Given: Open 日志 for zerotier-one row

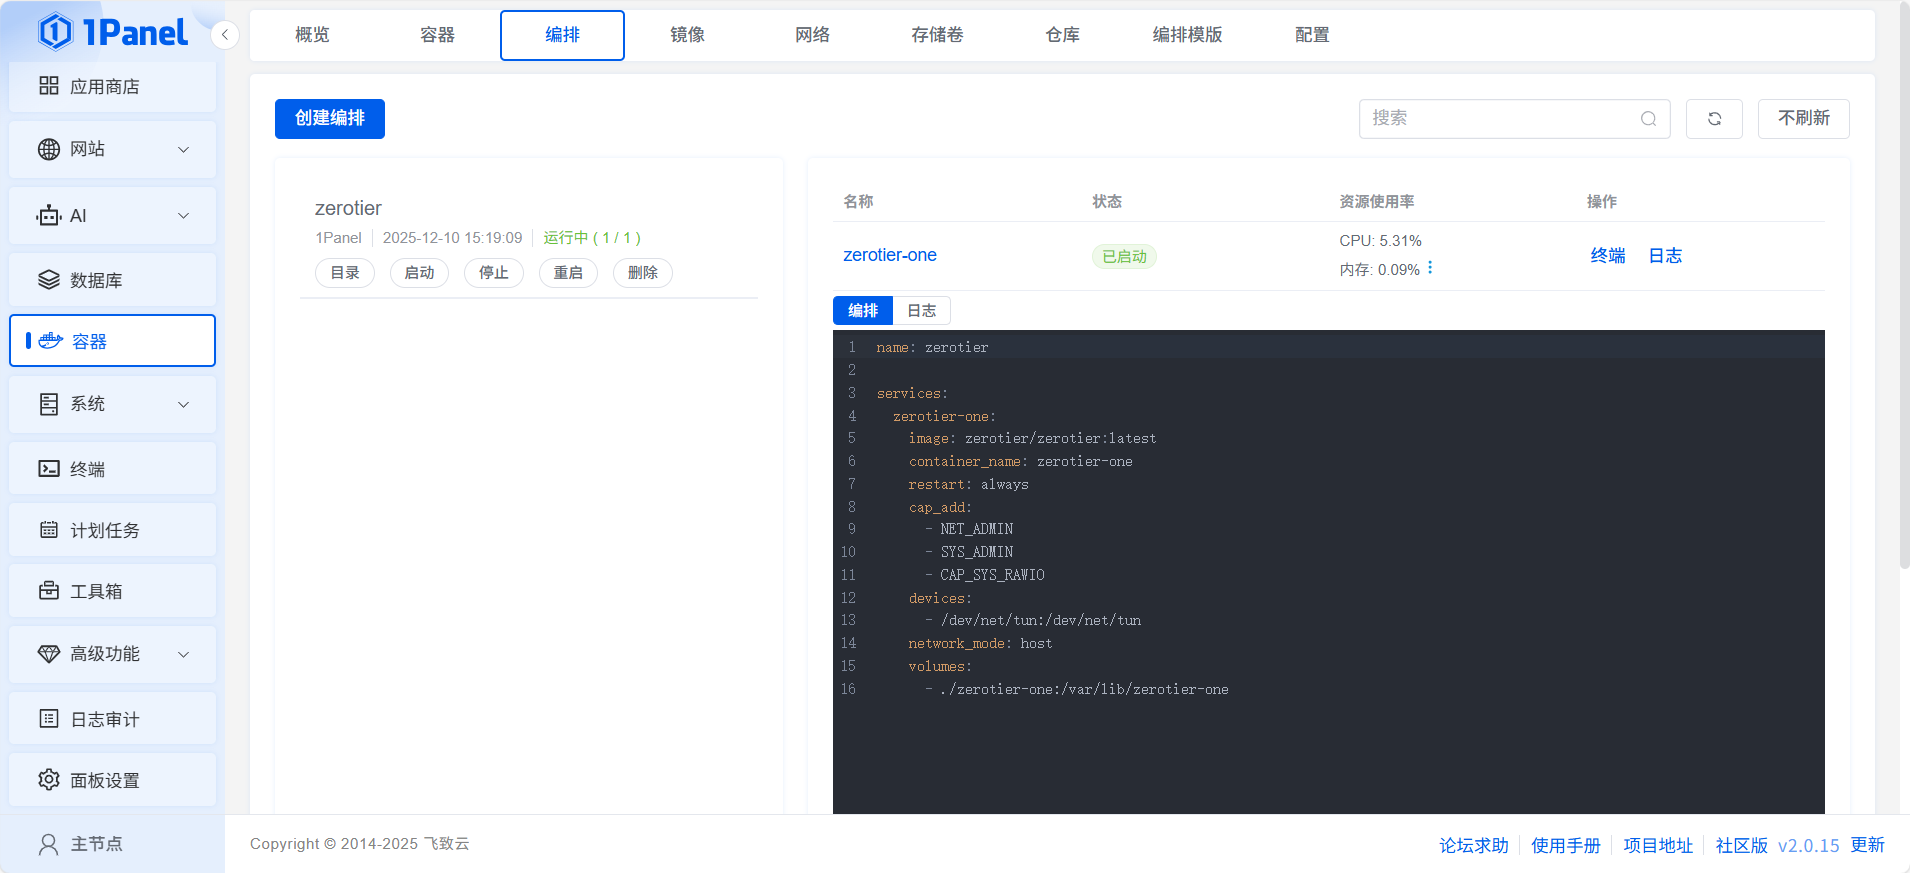Looking at the screenshot, I should 1665,256.
